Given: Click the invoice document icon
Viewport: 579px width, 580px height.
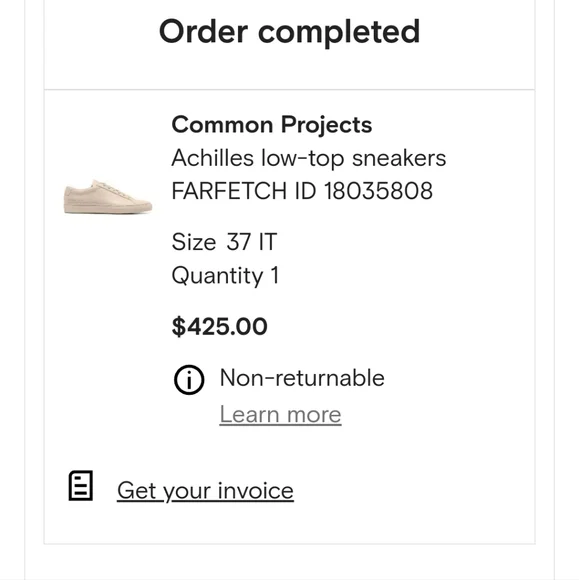Looking at the screenshot, I should pyautogui.click(x=81, y=486).
